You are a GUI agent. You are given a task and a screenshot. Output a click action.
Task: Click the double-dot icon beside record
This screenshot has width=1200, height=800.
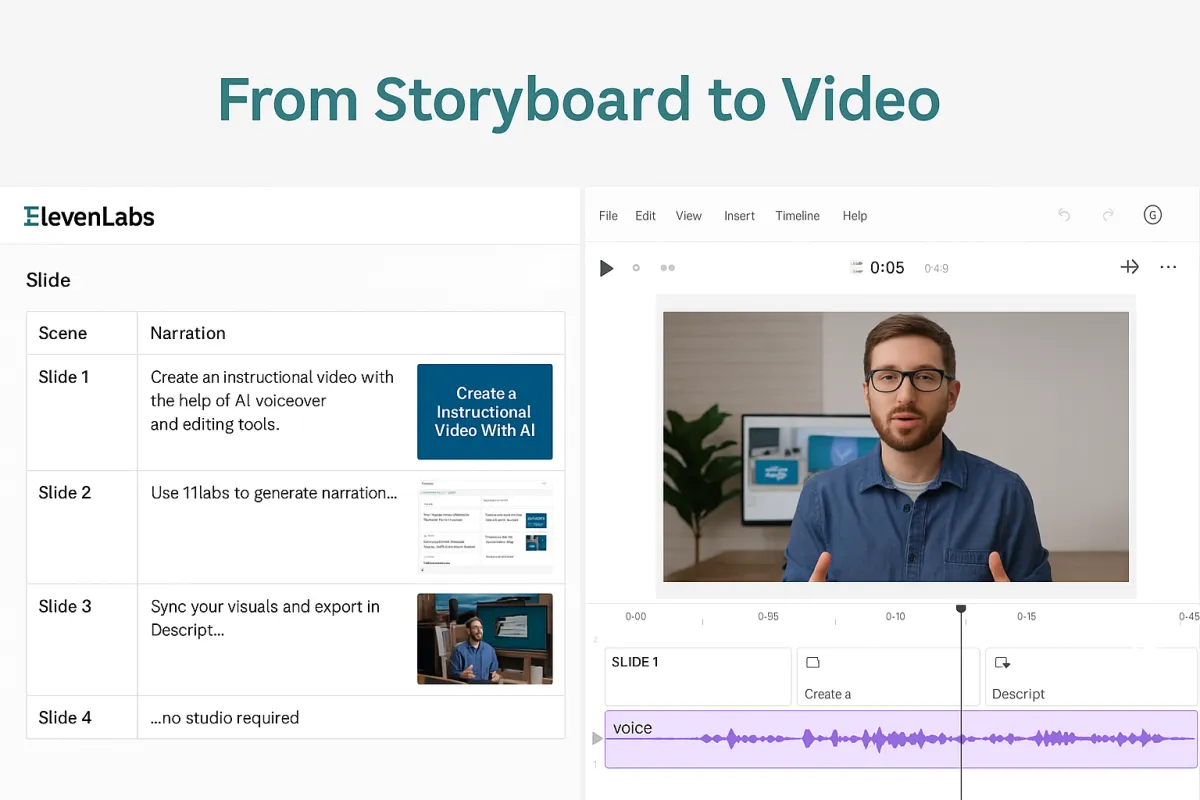point(668,268)
